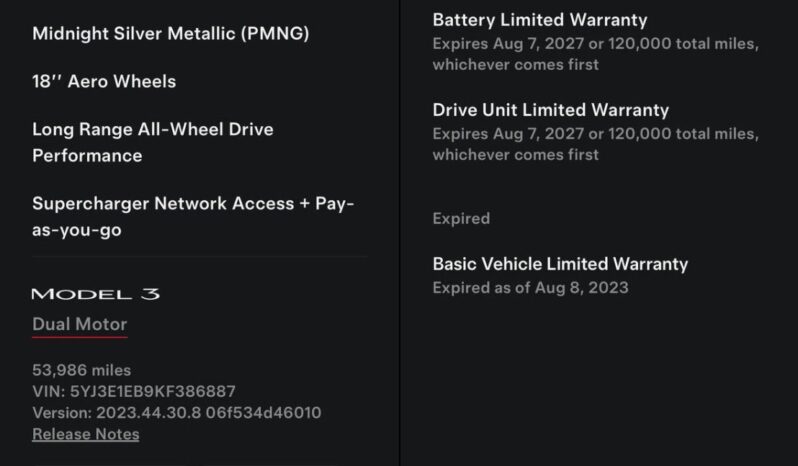798x466 pixels.
Task: Click the Expired as of Aug 8, 2023 text
Action: tap(530, 287)
